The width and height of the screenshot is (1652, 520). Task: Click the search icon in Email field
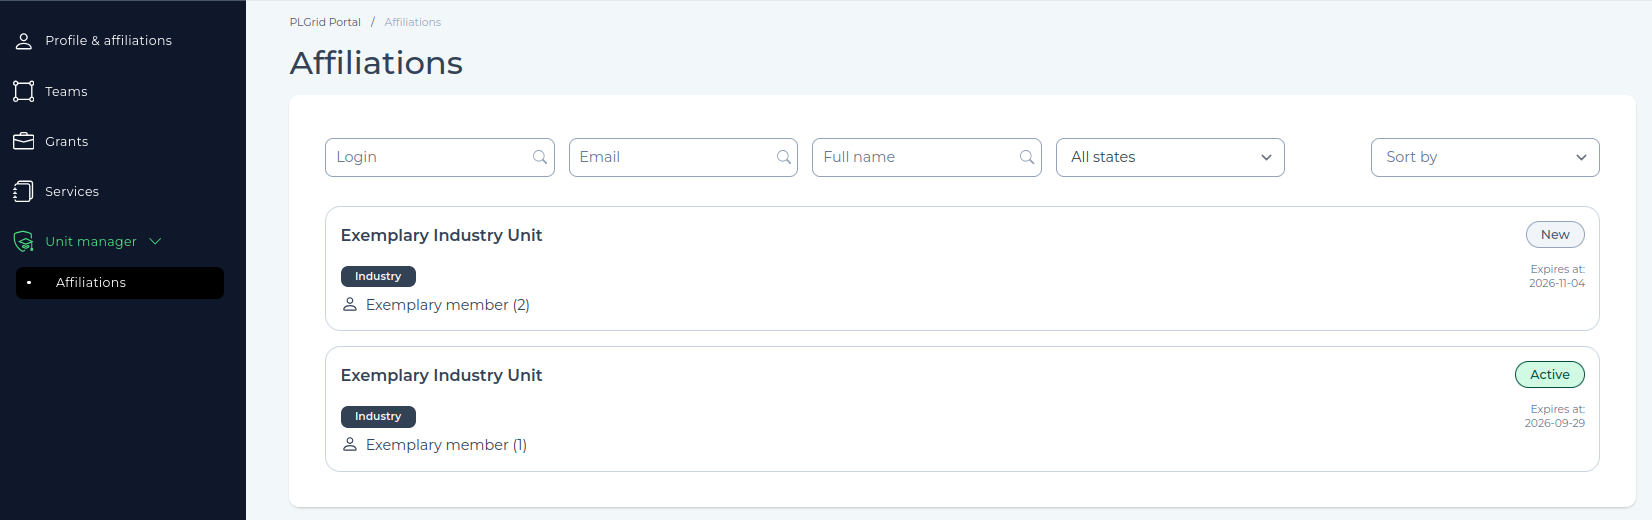click(x=784, y=157)
